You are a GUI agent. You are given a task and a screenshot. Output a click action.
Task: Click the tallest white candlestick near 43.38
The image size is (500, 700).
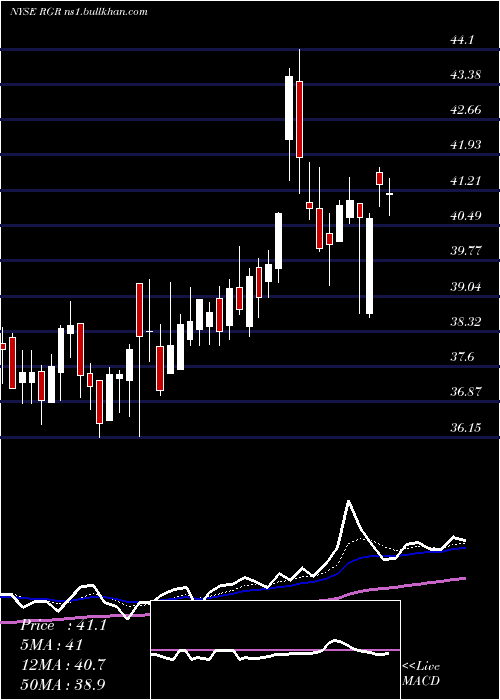pos(289,108)
